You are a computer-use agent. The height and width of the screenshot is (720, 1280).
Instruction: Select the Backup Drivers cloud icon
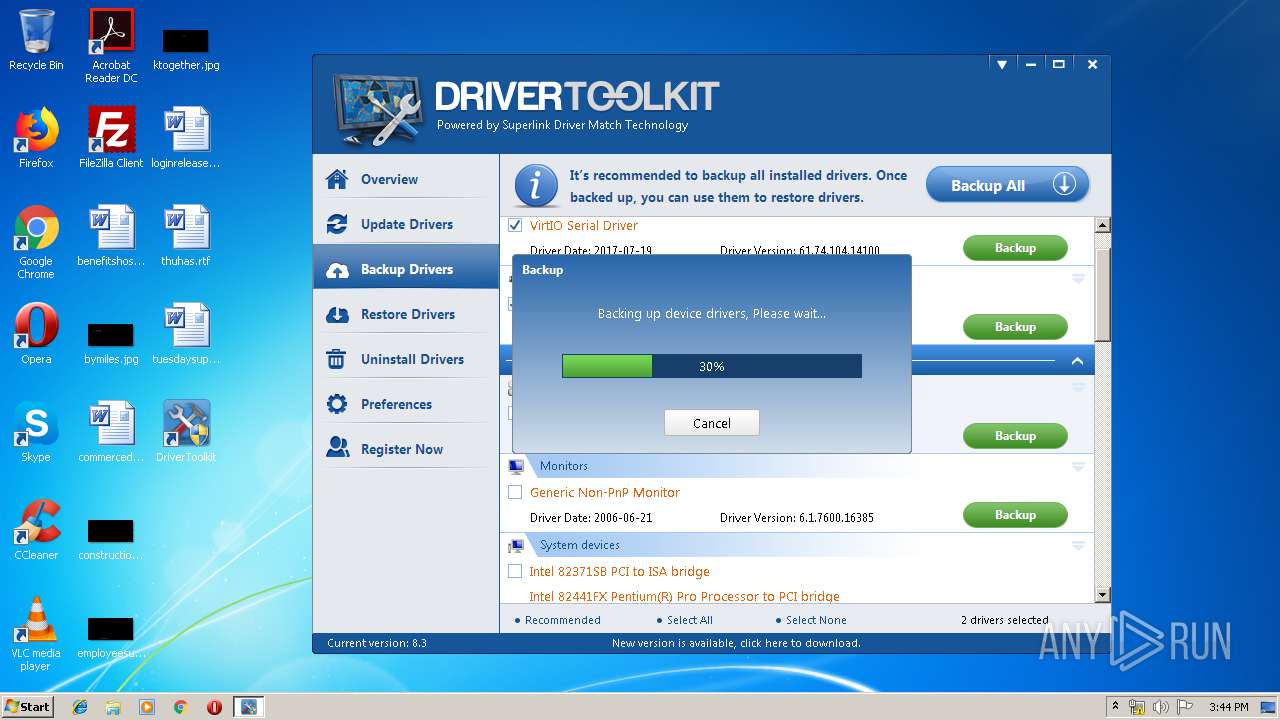click(337, 269)
